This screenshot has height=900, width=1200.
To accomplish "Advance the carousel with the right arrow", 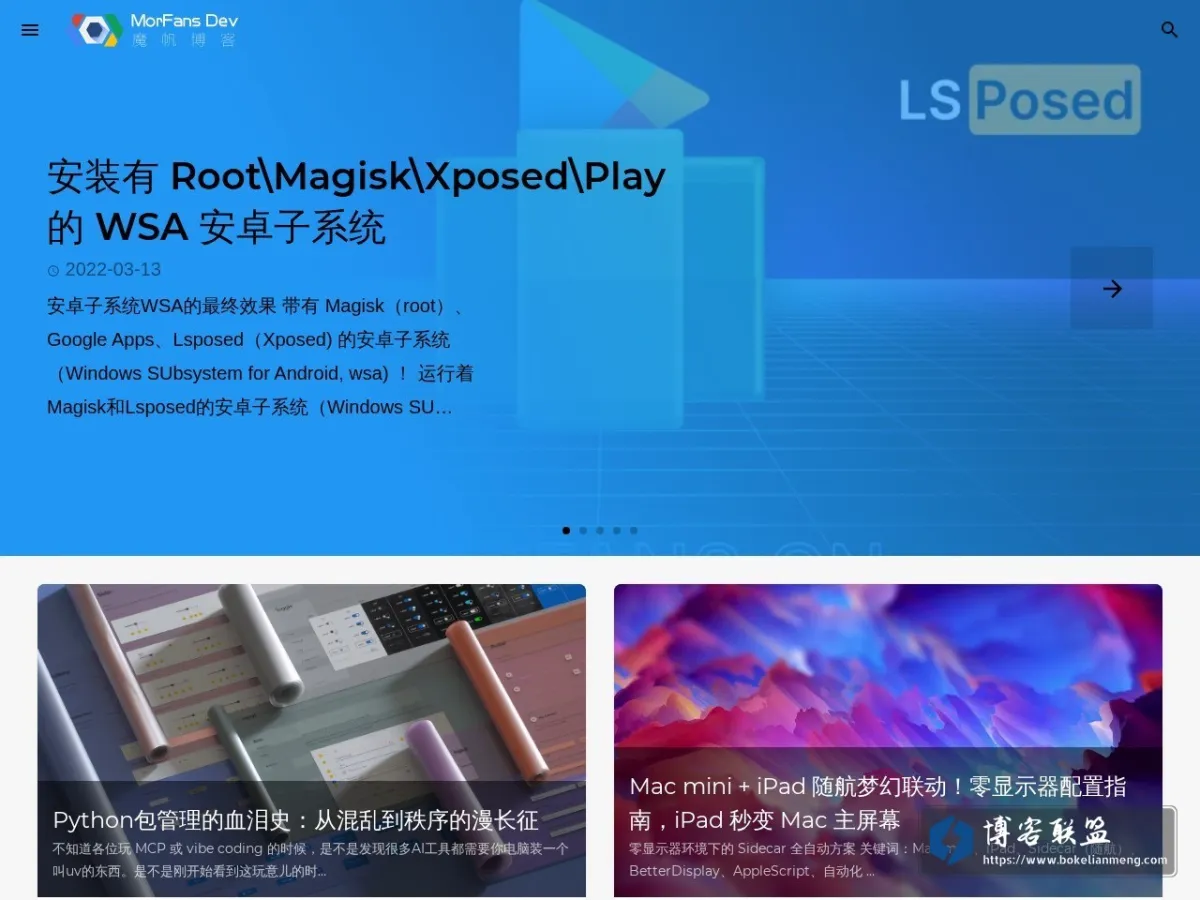I will 1112,288.
